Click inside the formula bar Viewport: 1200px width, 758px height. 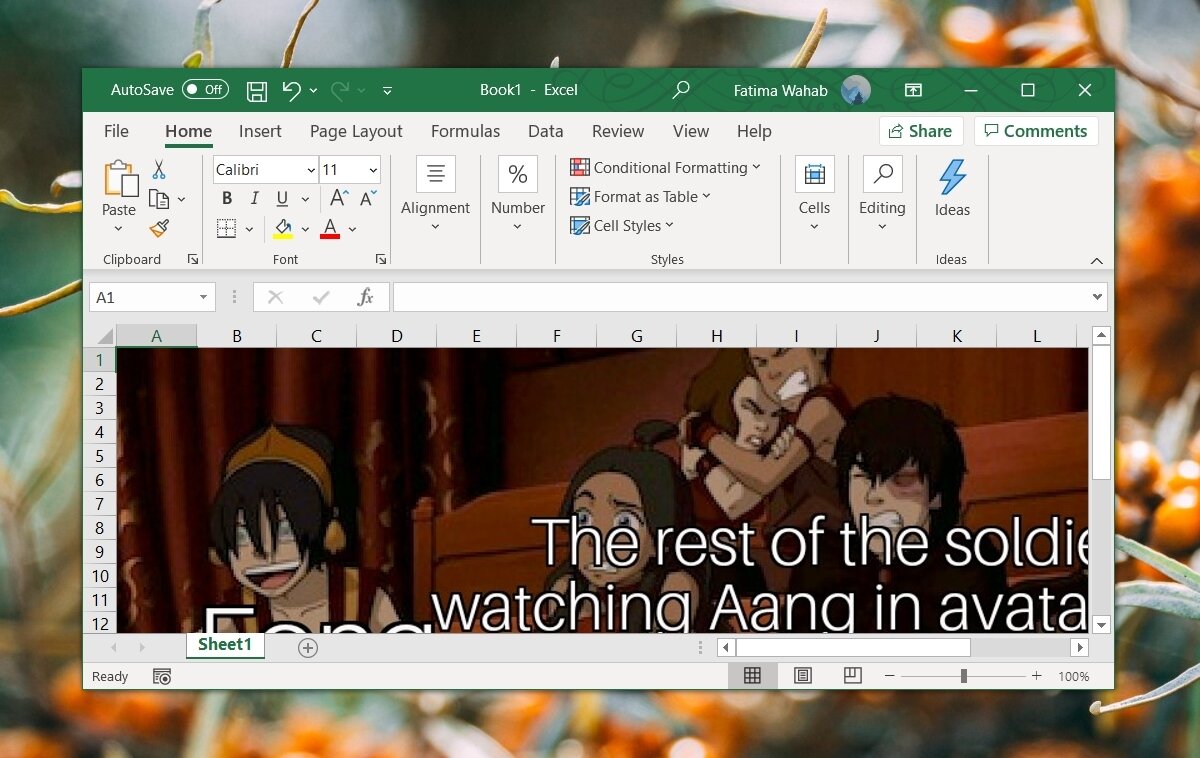click(700, 296)
